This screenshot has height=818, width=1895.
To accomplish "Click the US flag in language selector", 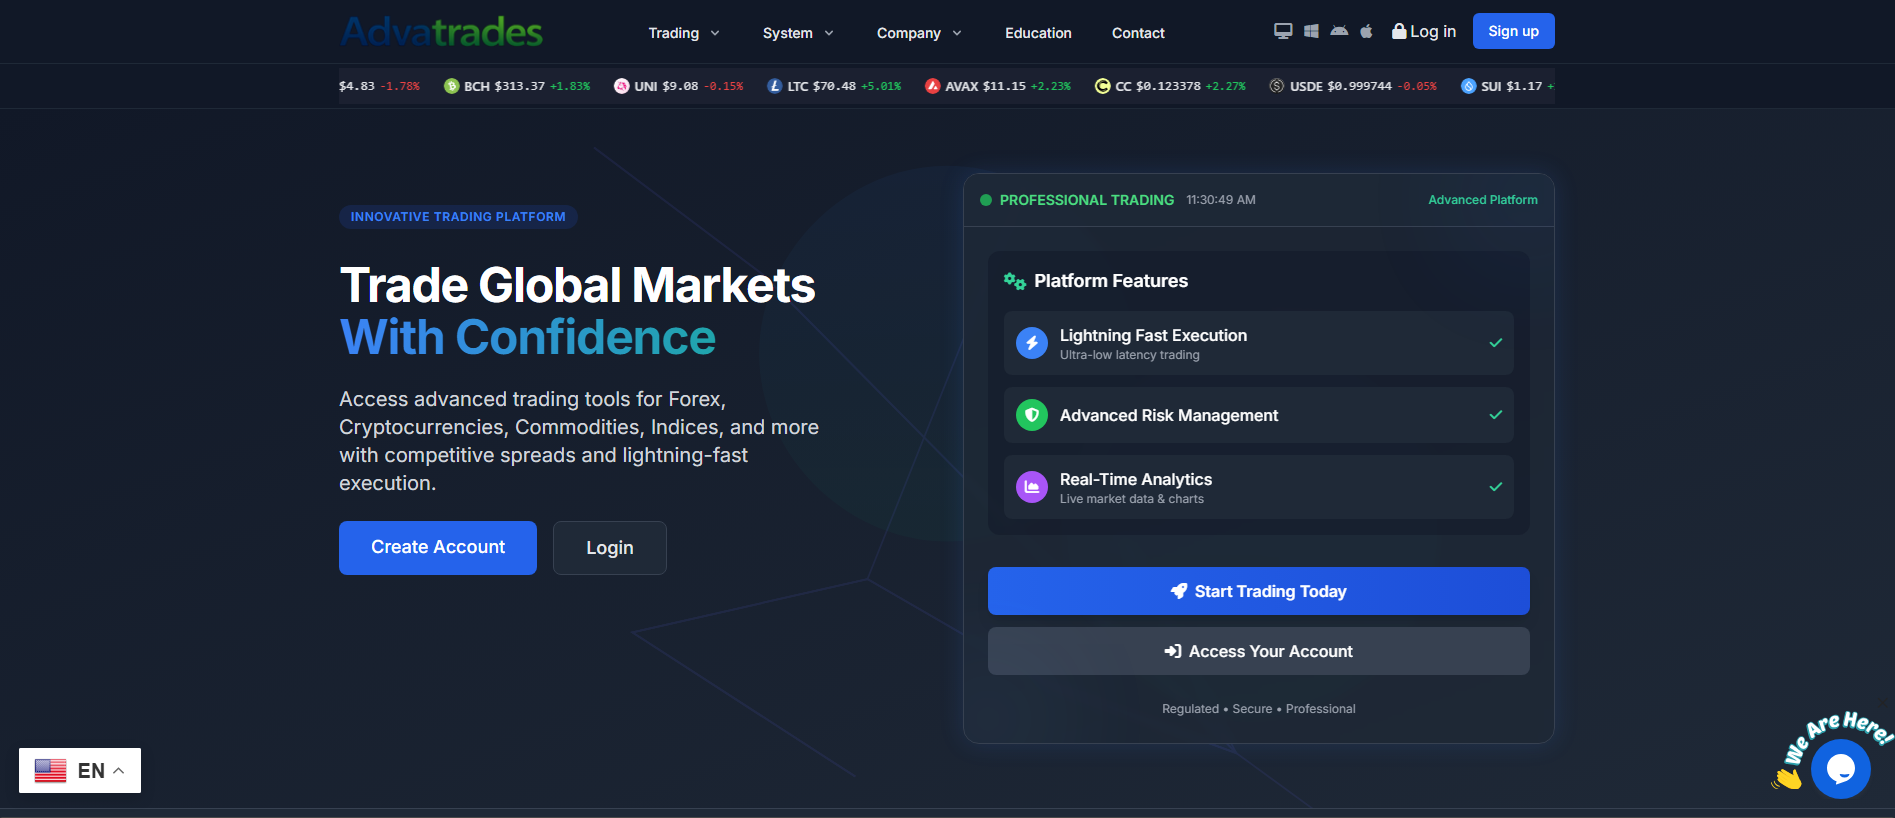I will (x=51, y=771).
